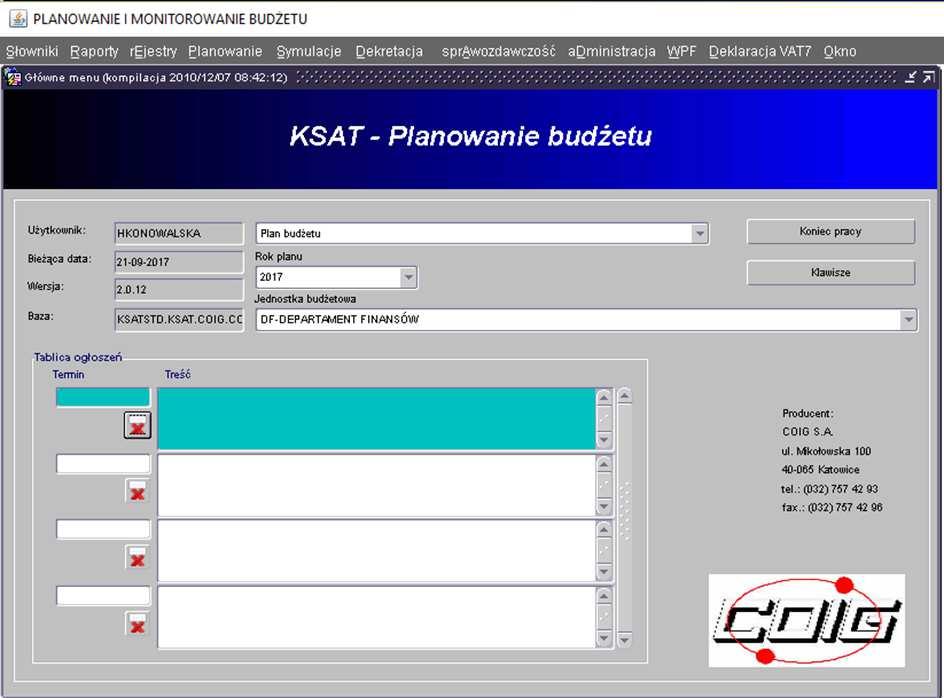944x698 pixels.
Task: Click the fourth Termin field
Action: click(x=103, y=595)
